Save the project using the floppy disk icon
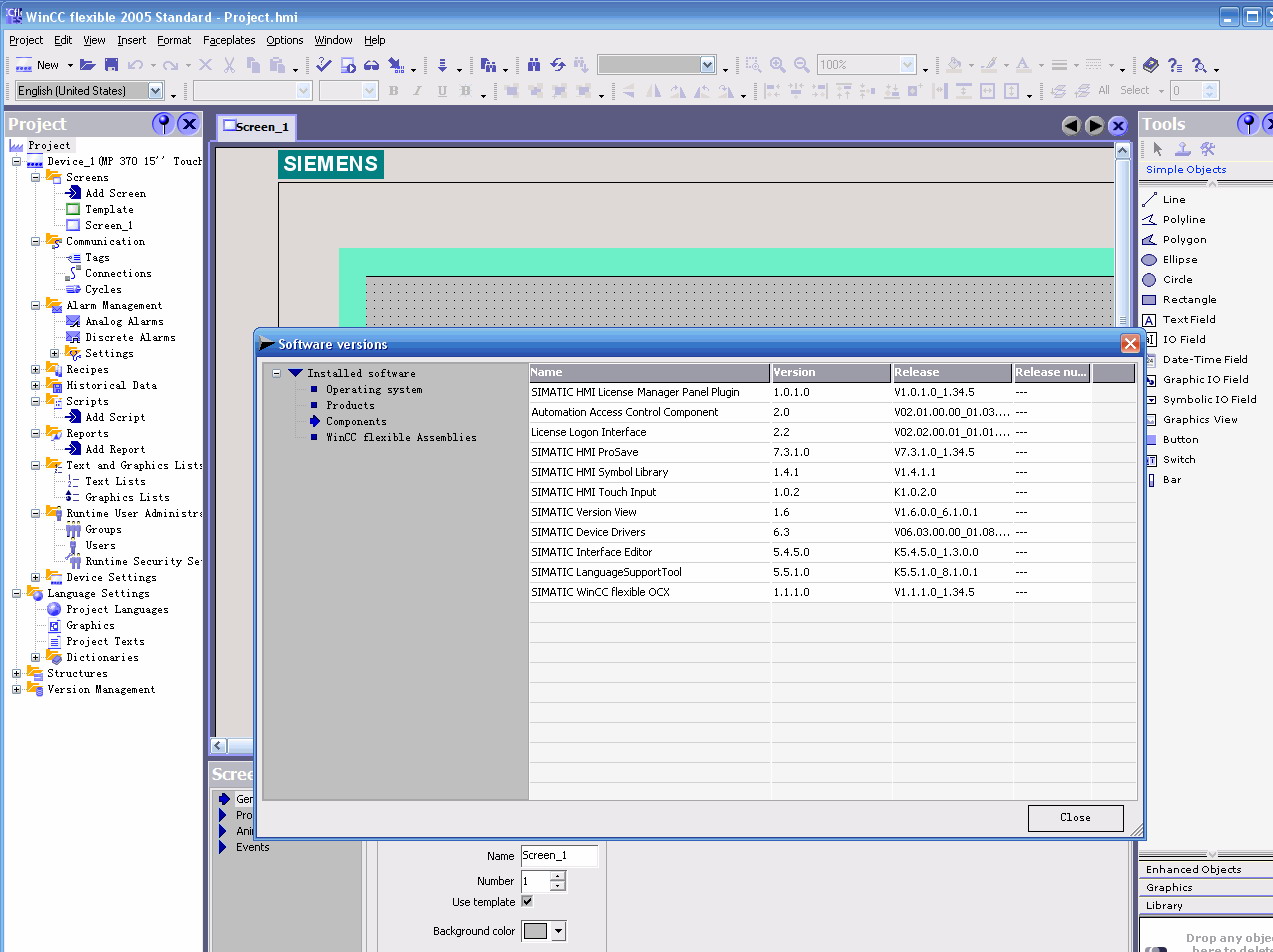 [x=111, y=65]
